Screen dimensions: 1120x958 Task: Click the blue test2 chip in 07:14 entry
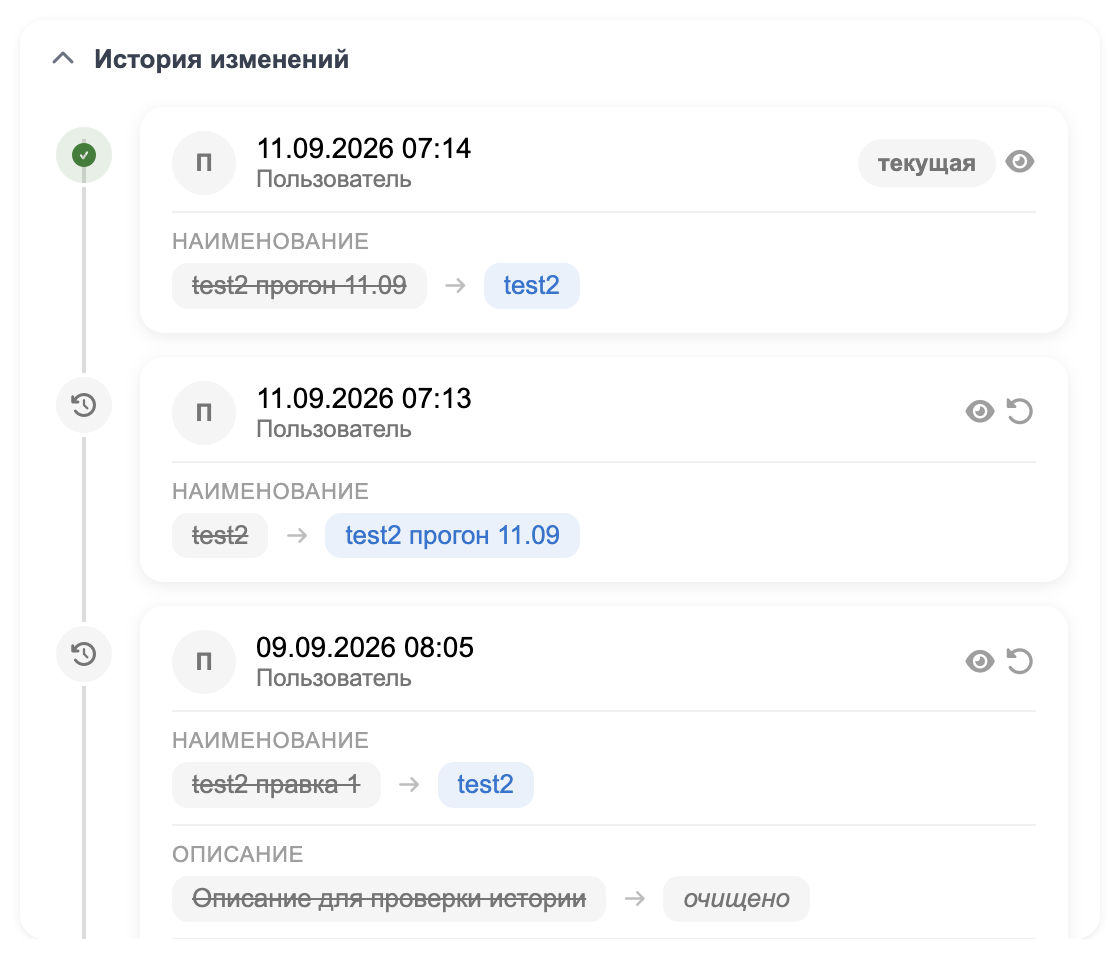click(531, 286)
